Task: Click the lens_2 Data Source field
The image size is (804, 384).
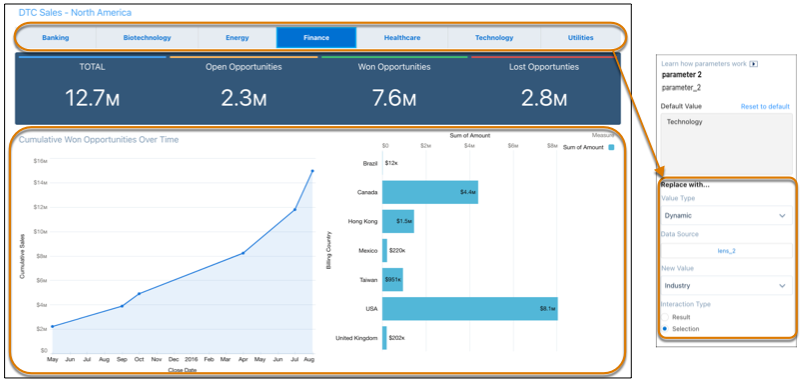Action: 726,251
